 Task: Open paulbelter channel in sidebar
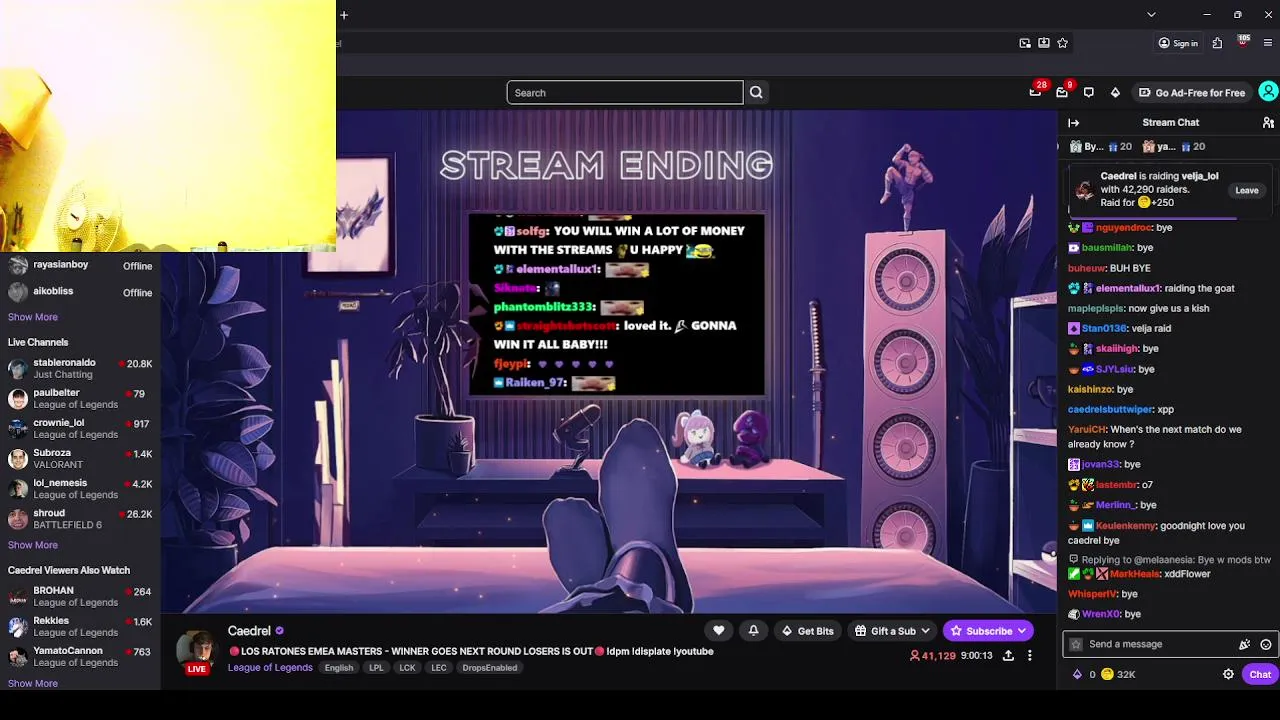80,399
